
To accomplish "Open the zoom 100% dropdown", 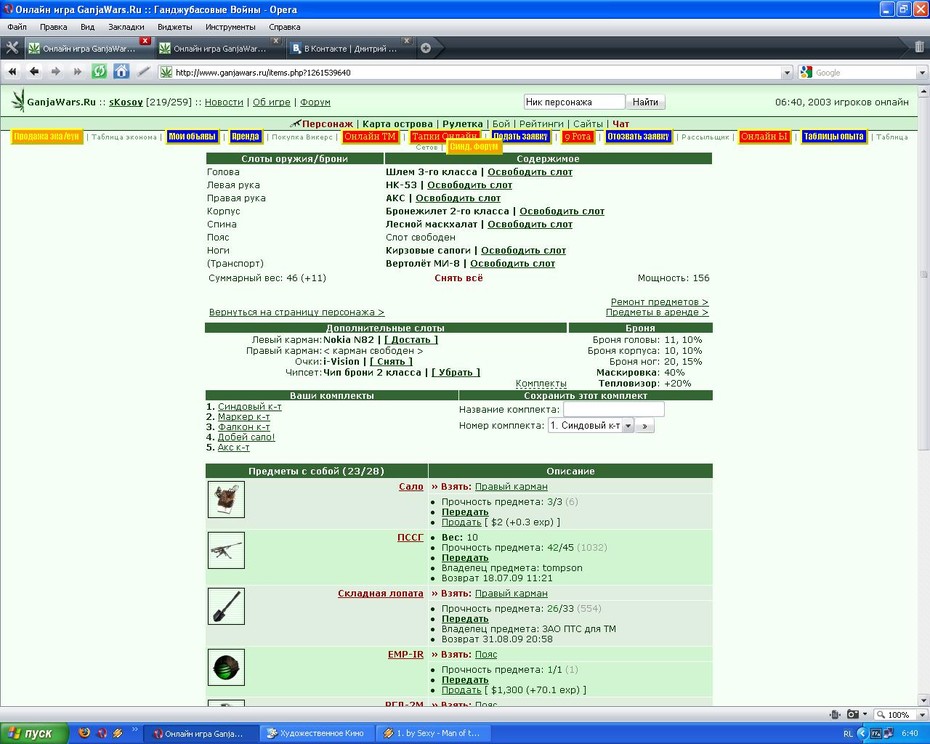I will 922,714.
